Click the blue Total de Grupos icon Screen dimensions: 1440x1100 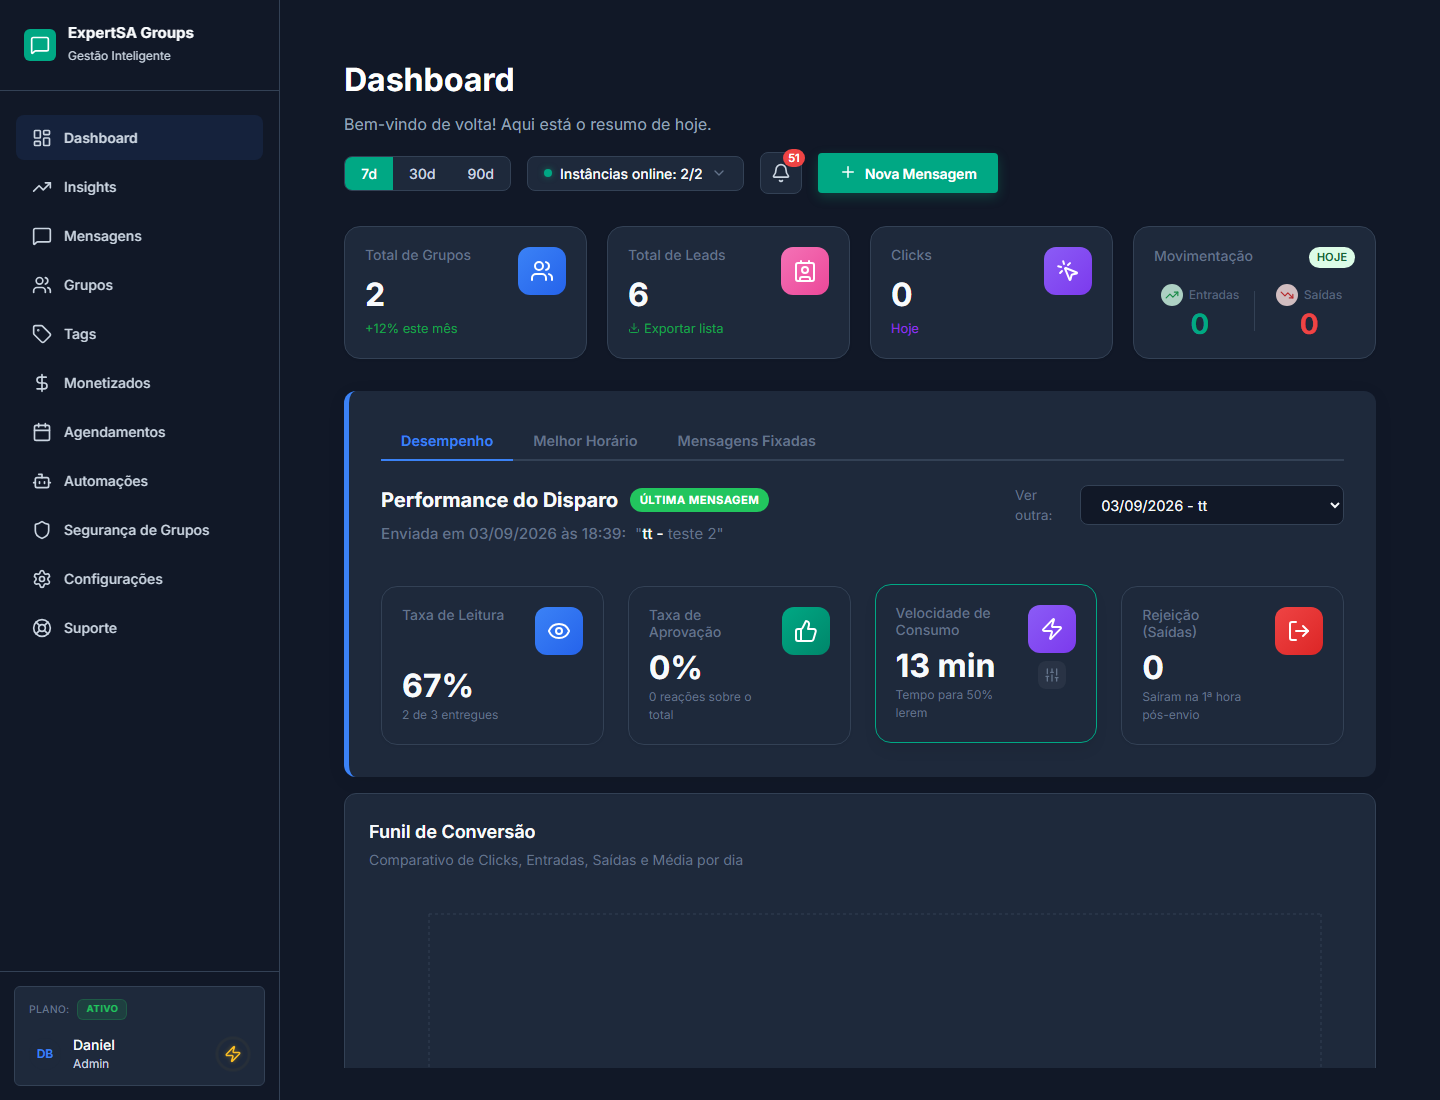coord(542,271)
